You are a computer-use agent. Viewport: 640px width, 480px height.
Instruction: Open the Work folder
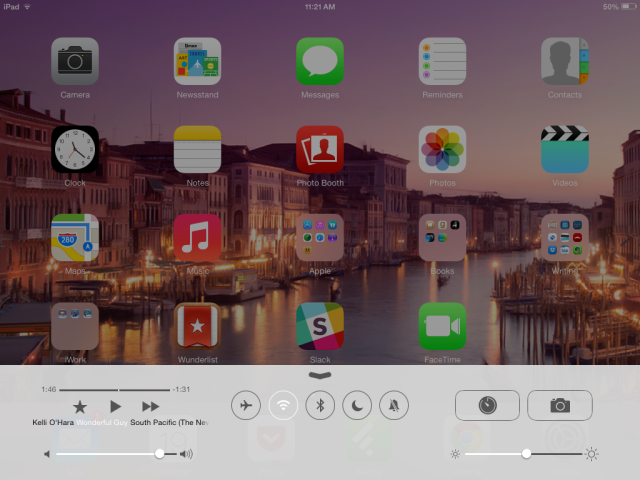pos(75,326)
